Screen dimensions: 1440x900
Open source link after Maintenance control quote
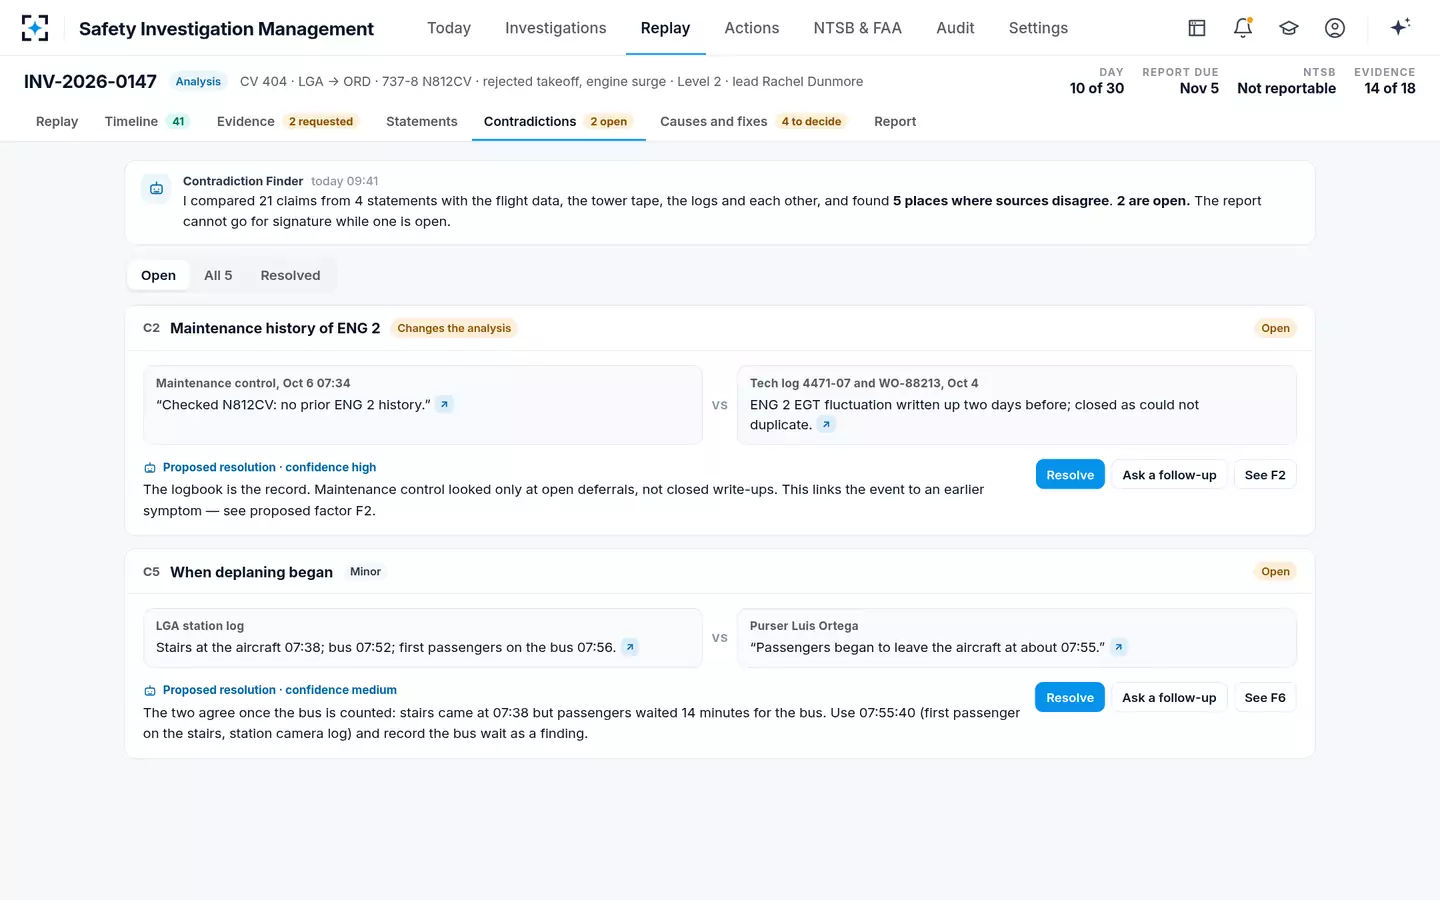pyautogui.click(x=445, y=404)
